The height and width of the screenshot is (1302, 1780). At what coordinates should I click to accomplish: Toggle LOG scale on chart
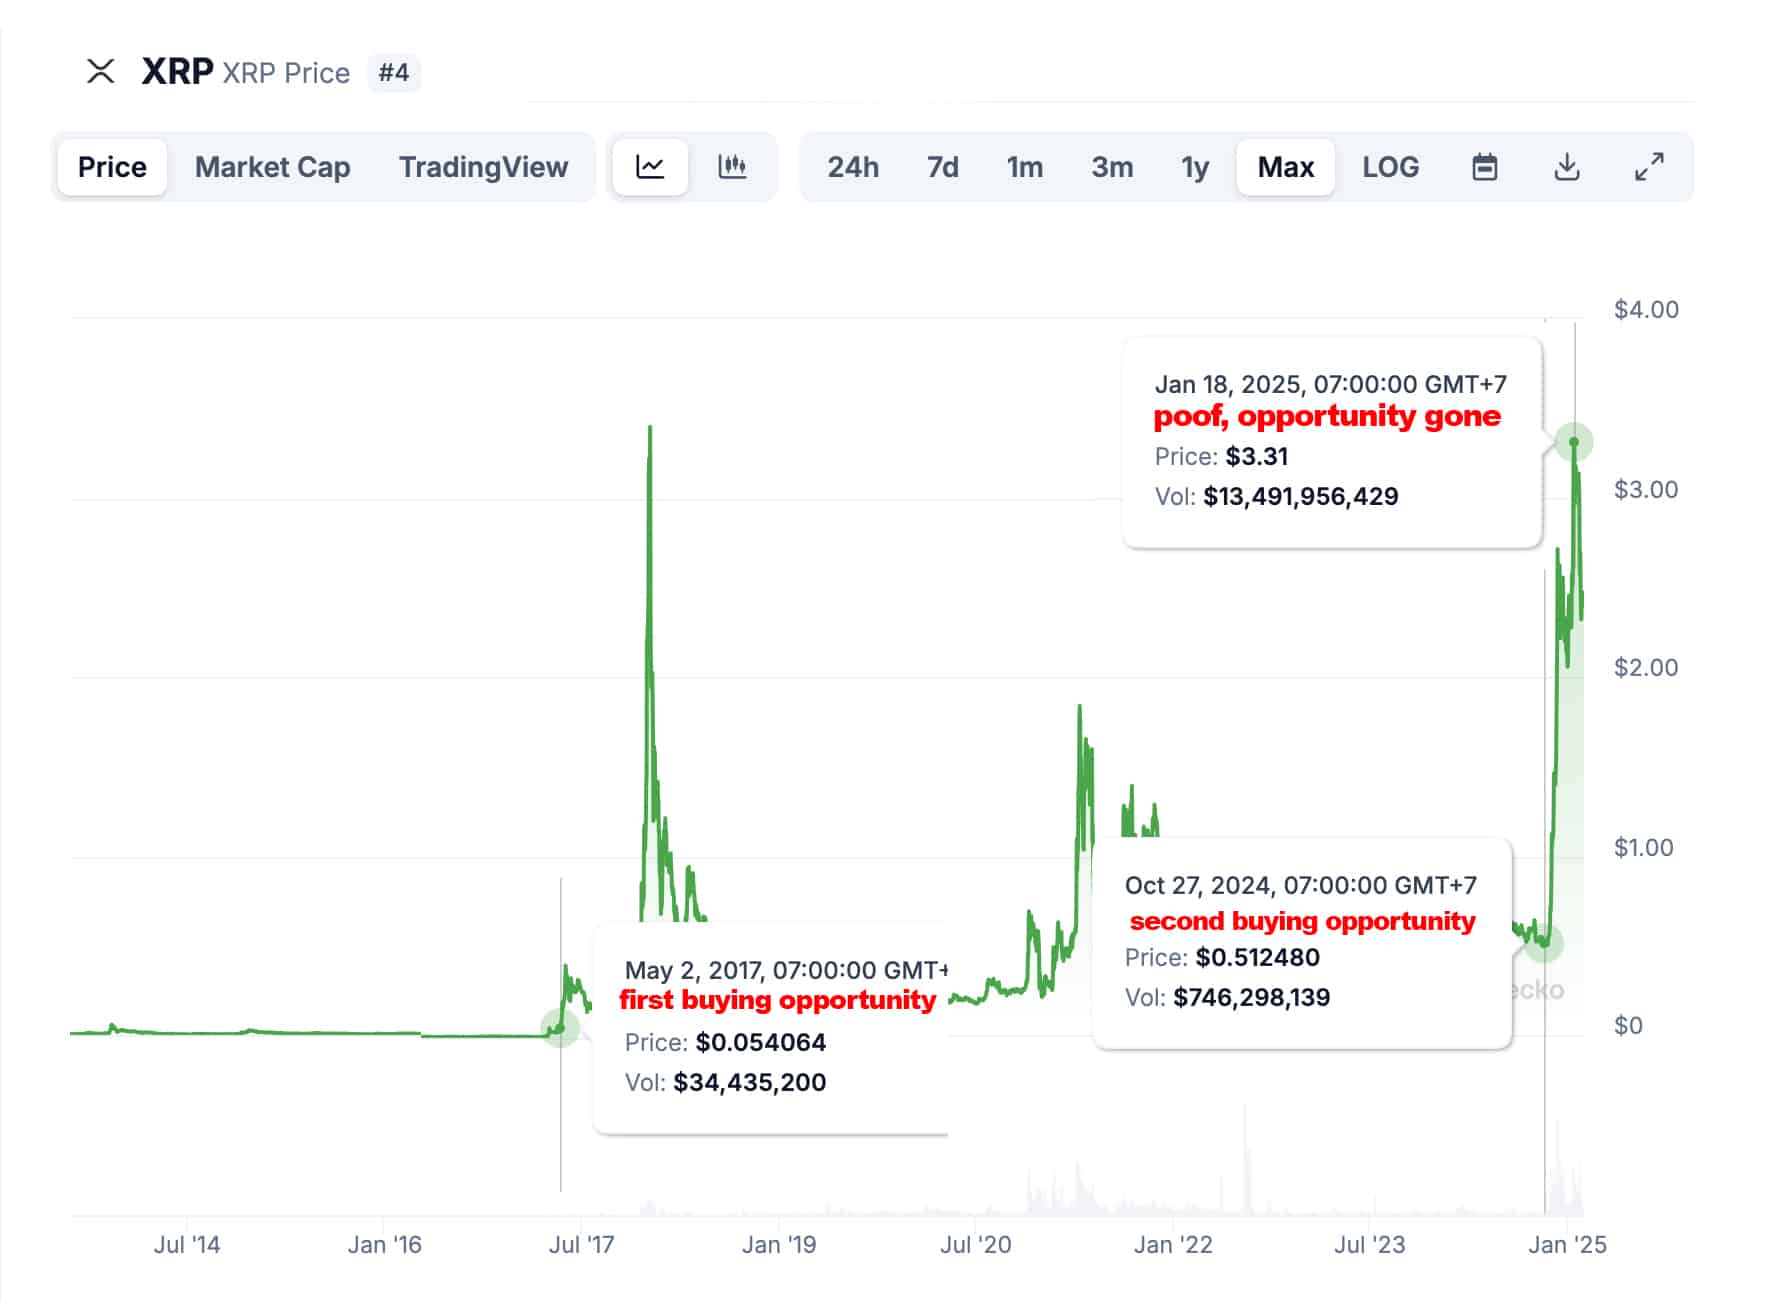pyautogui.click(x=1390, y=167)
